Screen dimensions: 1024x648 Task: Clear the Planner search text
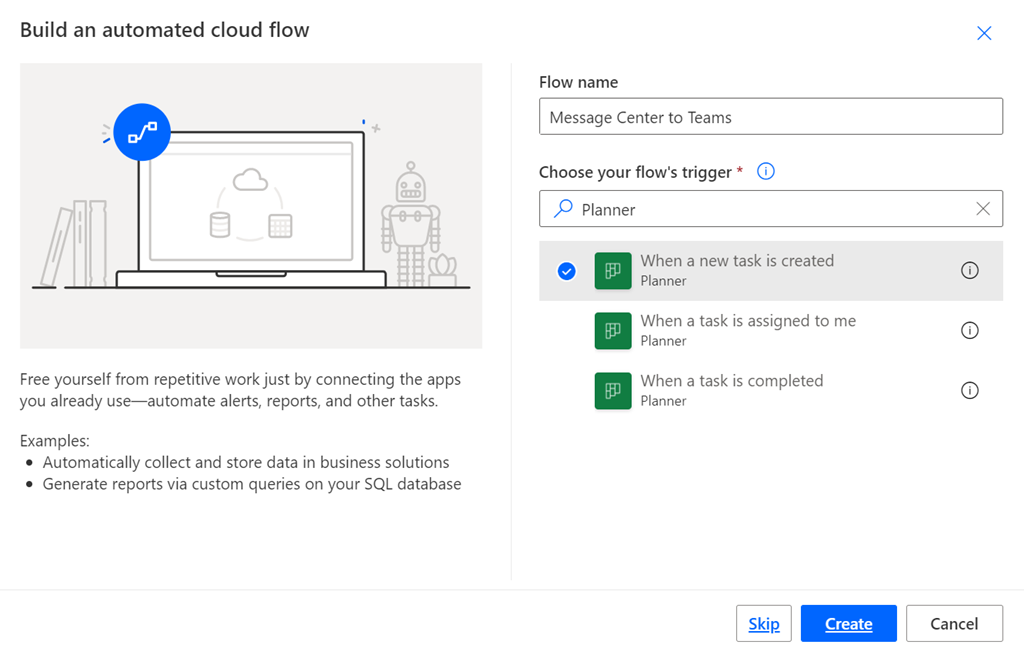983,209
